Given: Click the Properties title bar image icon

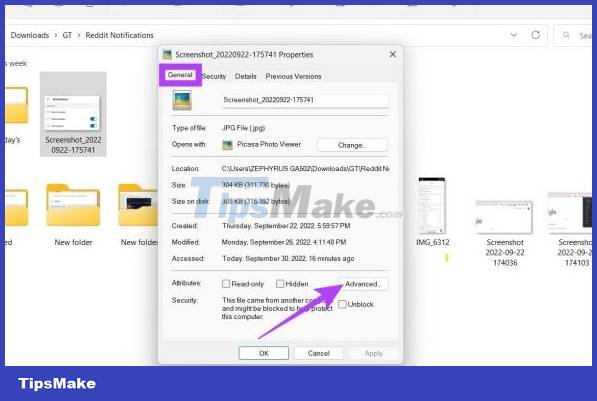Looking at the screenshot, I should coord(167,54).
